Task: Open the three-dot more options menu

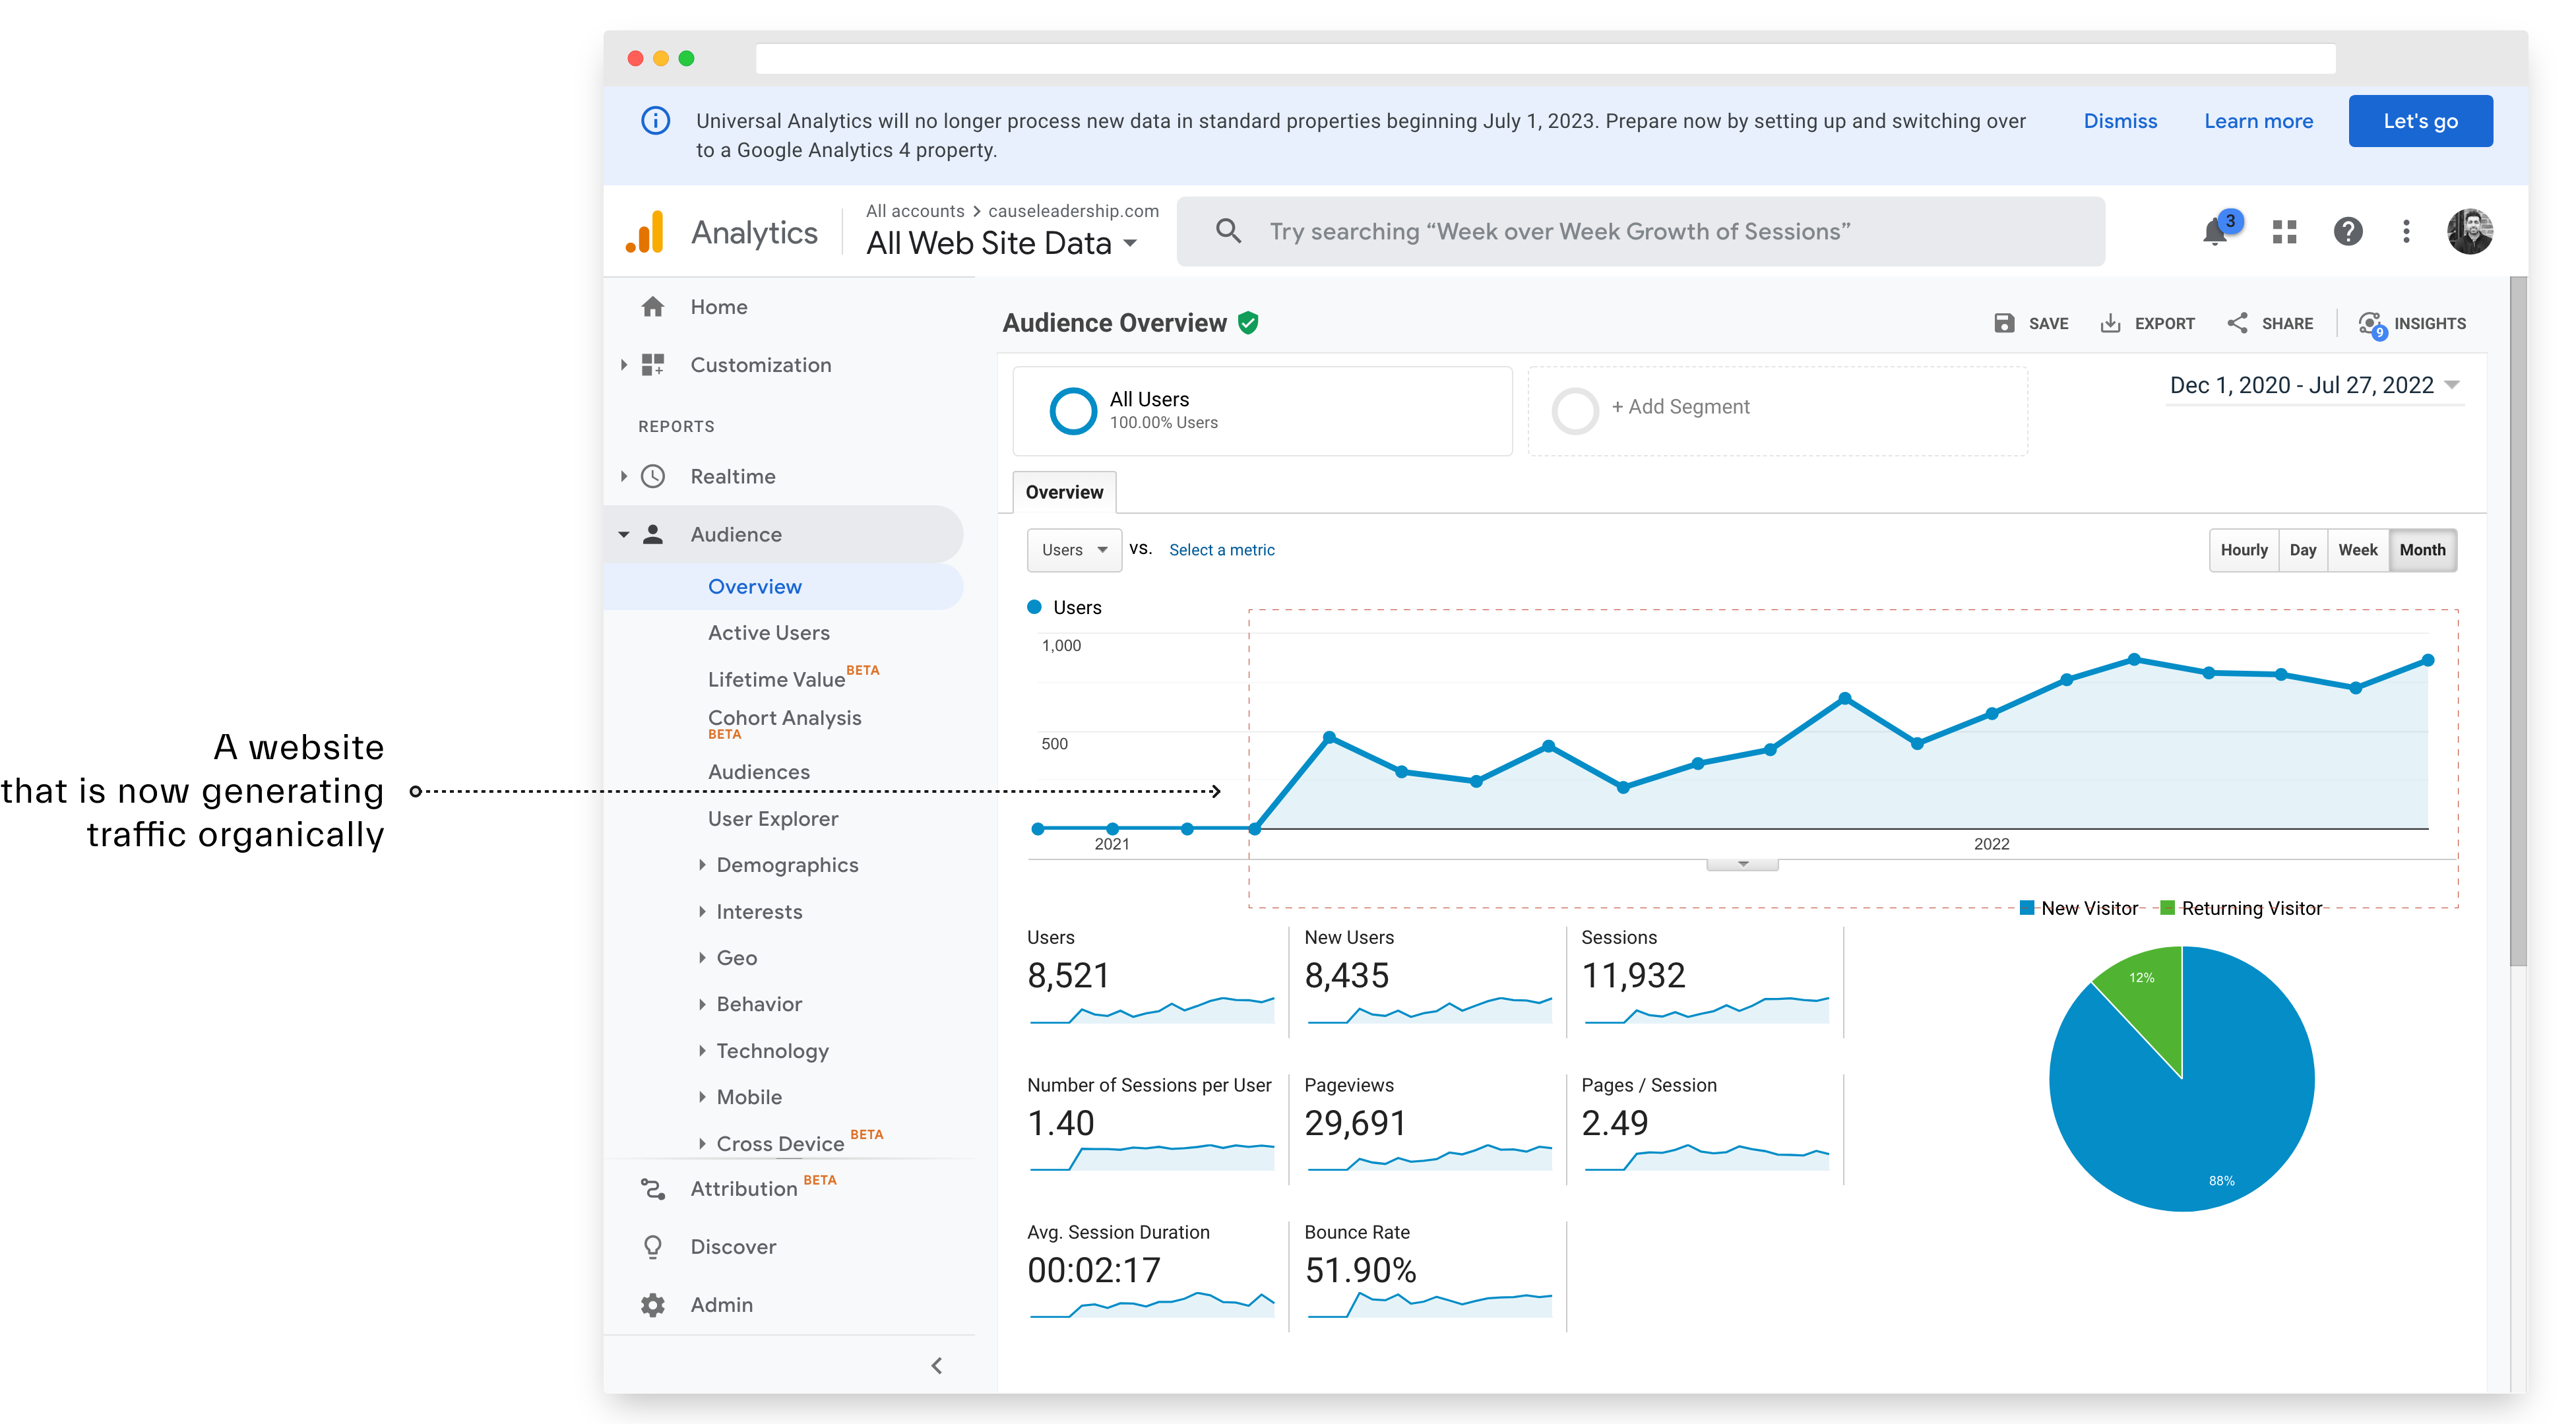Action: point(2406,232)
